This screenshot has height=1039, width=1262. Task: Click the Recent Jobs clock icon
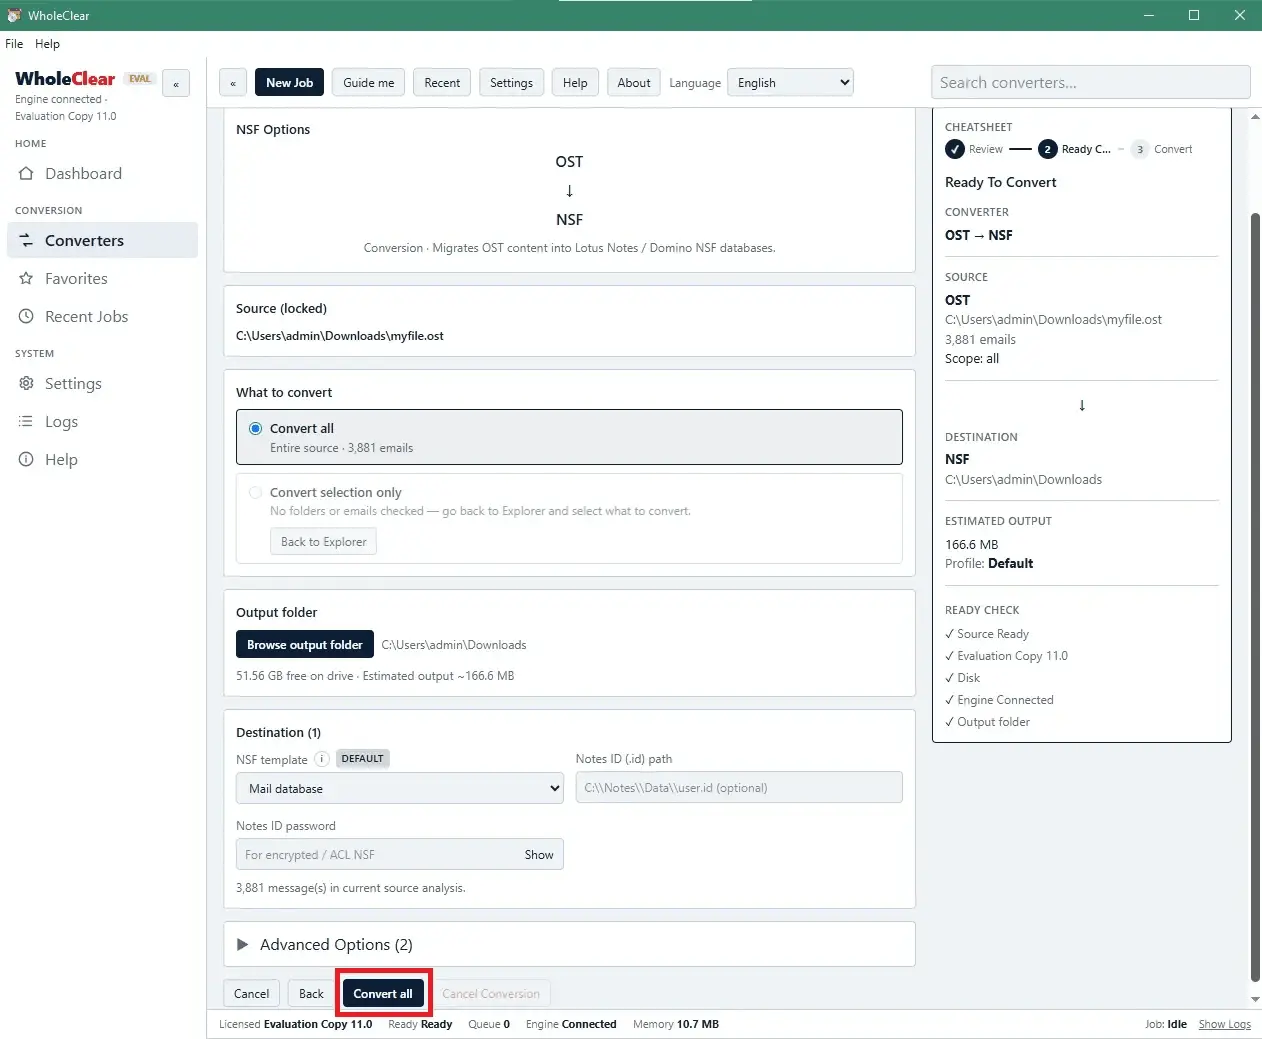26,317
